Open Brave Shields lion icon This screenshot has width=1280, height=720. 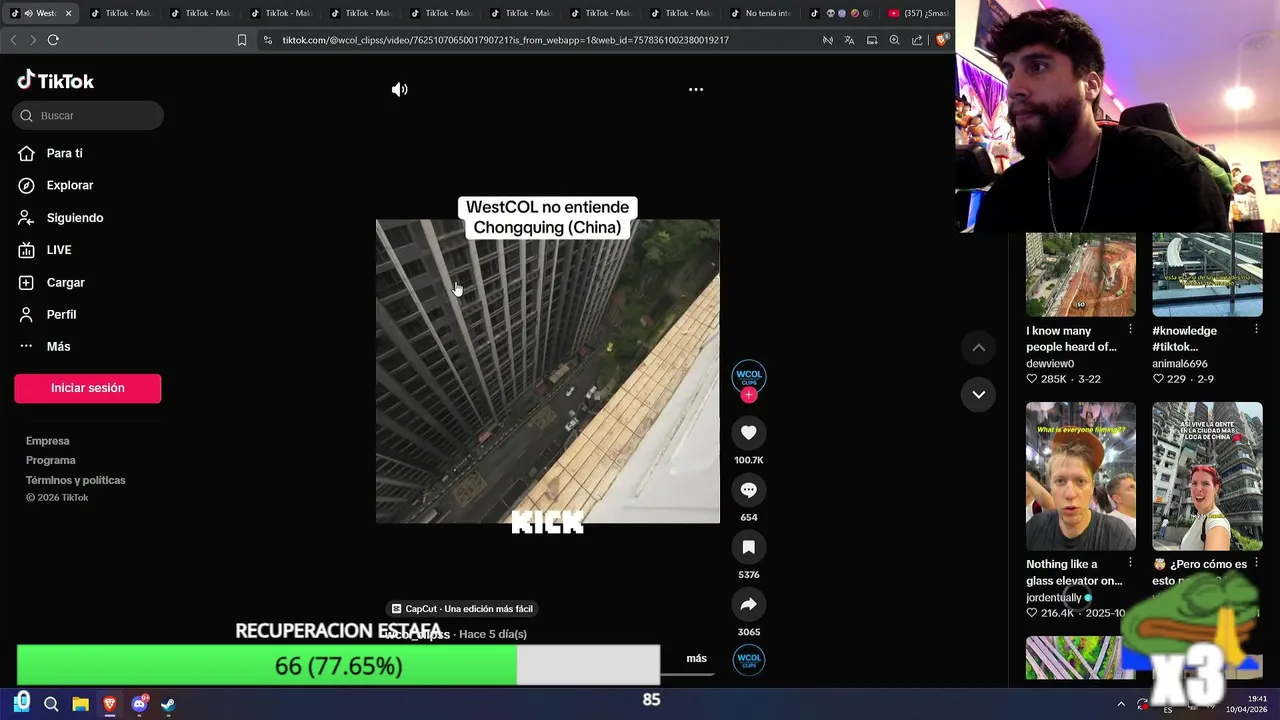tap(941, 40)
